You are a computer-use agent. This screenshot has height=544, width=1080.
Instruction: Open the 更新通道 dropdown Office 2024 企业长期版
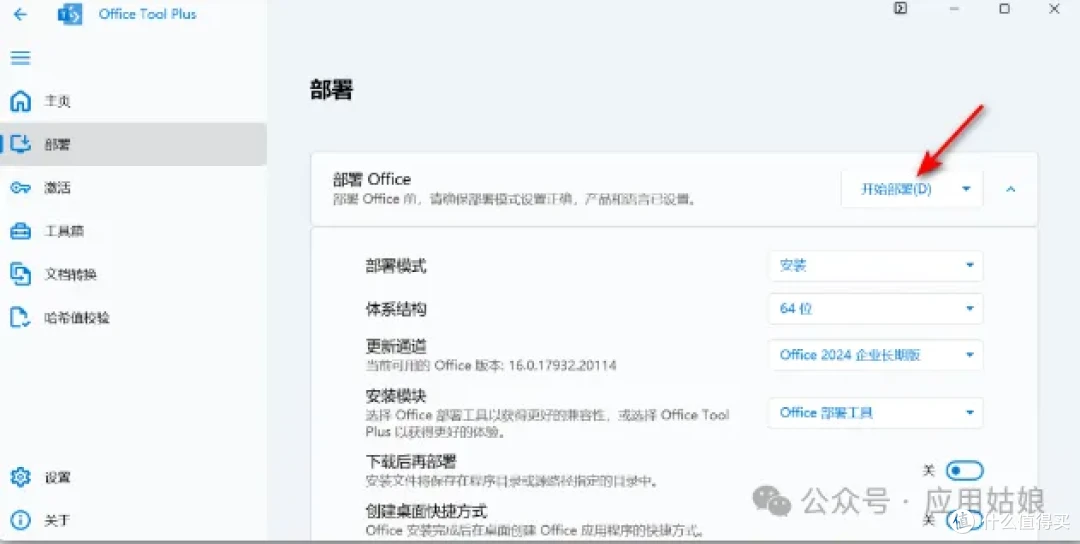tap(875, 355)
